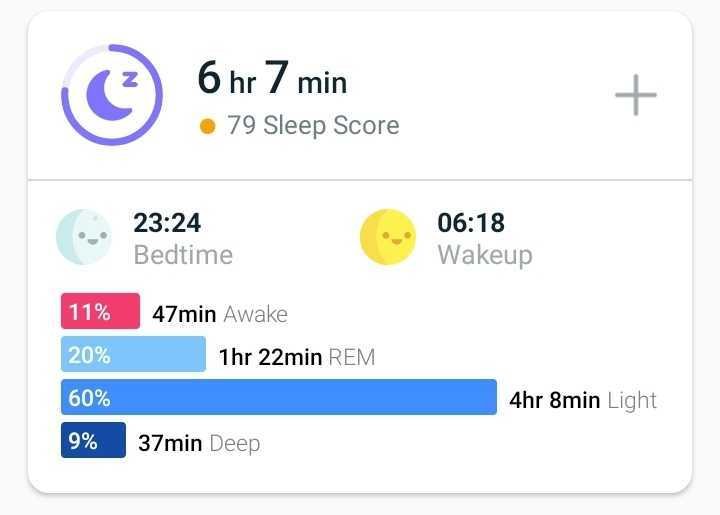Image resolution: width=720 pixels, height=515 pixels.
Task: Open the purple sleep moon ring icon
Action: (112, 95)
